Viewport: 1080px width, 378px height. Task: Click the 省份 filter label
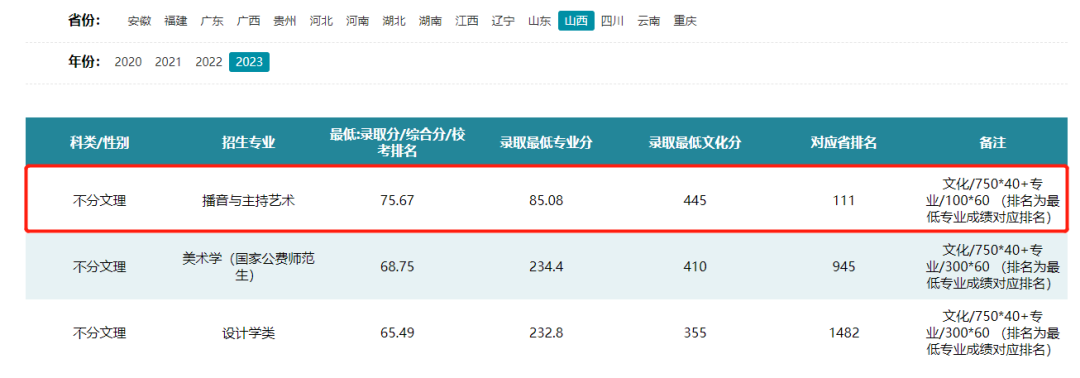pos(84,21)
